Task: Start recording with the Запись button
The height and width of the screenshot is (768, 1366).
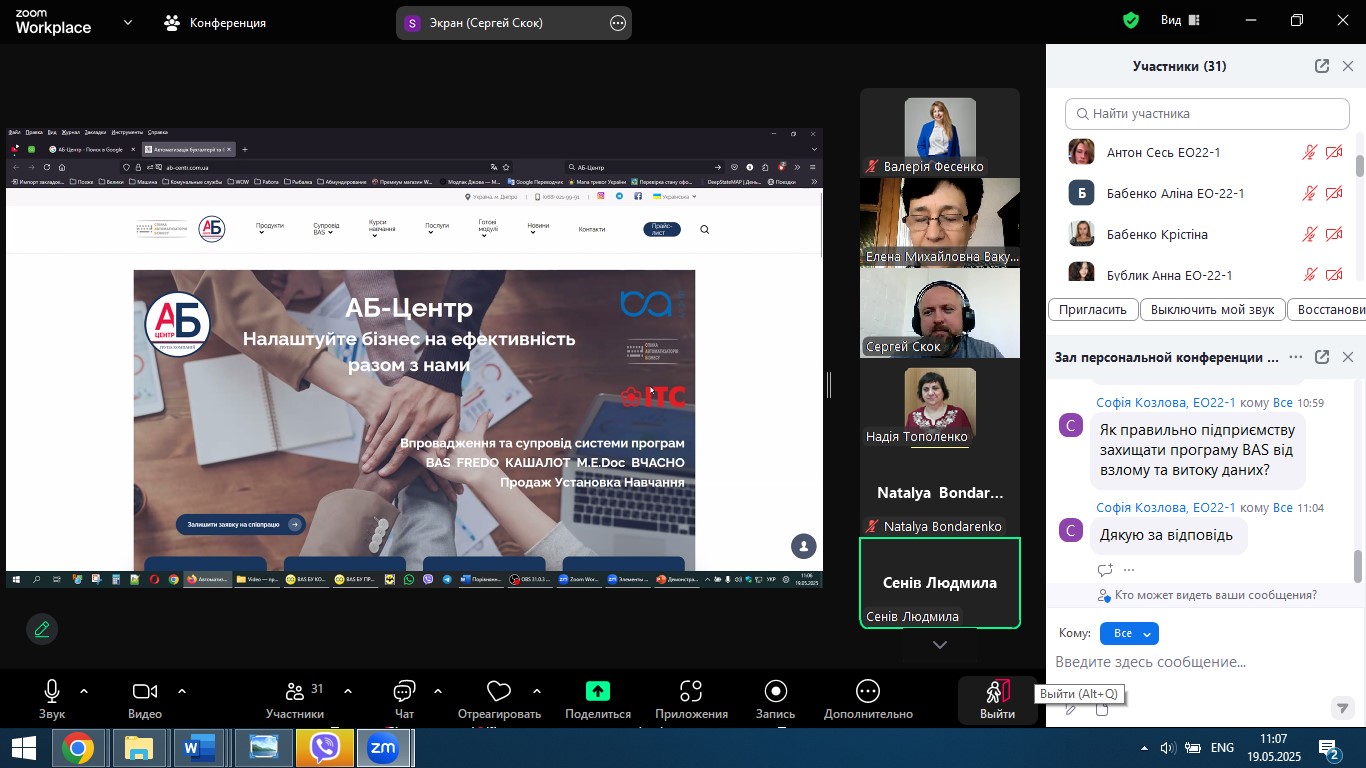Action: pyautogui.click(x=776, y=699)
